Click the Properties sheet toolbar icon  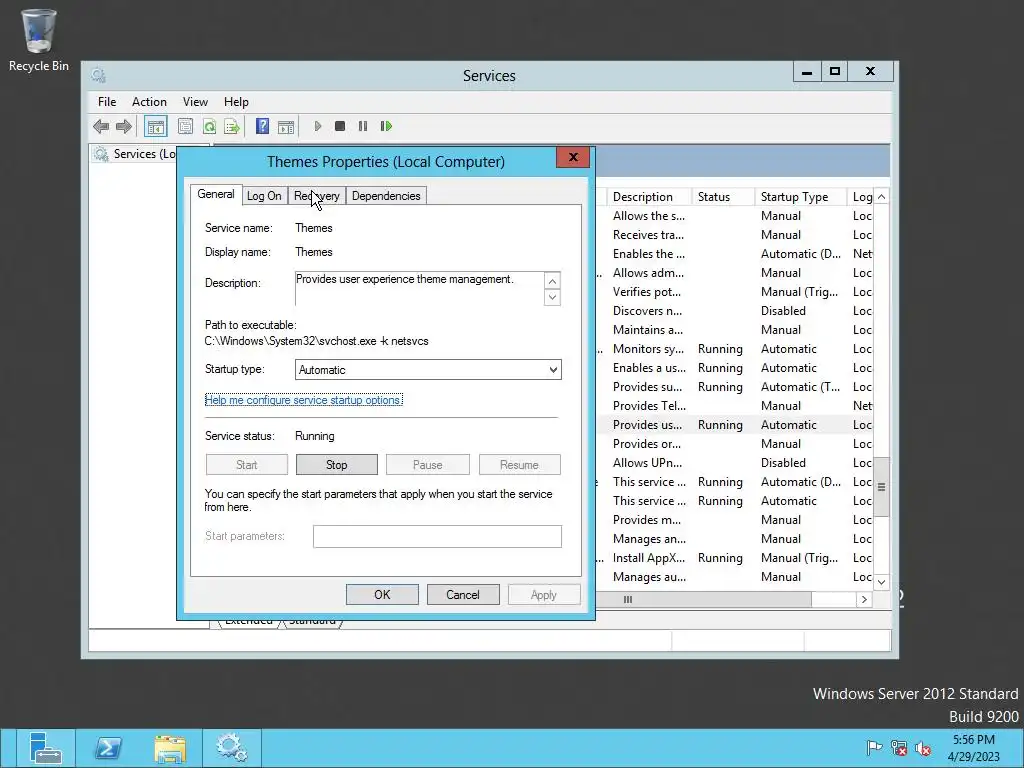[x=185, y=126]
